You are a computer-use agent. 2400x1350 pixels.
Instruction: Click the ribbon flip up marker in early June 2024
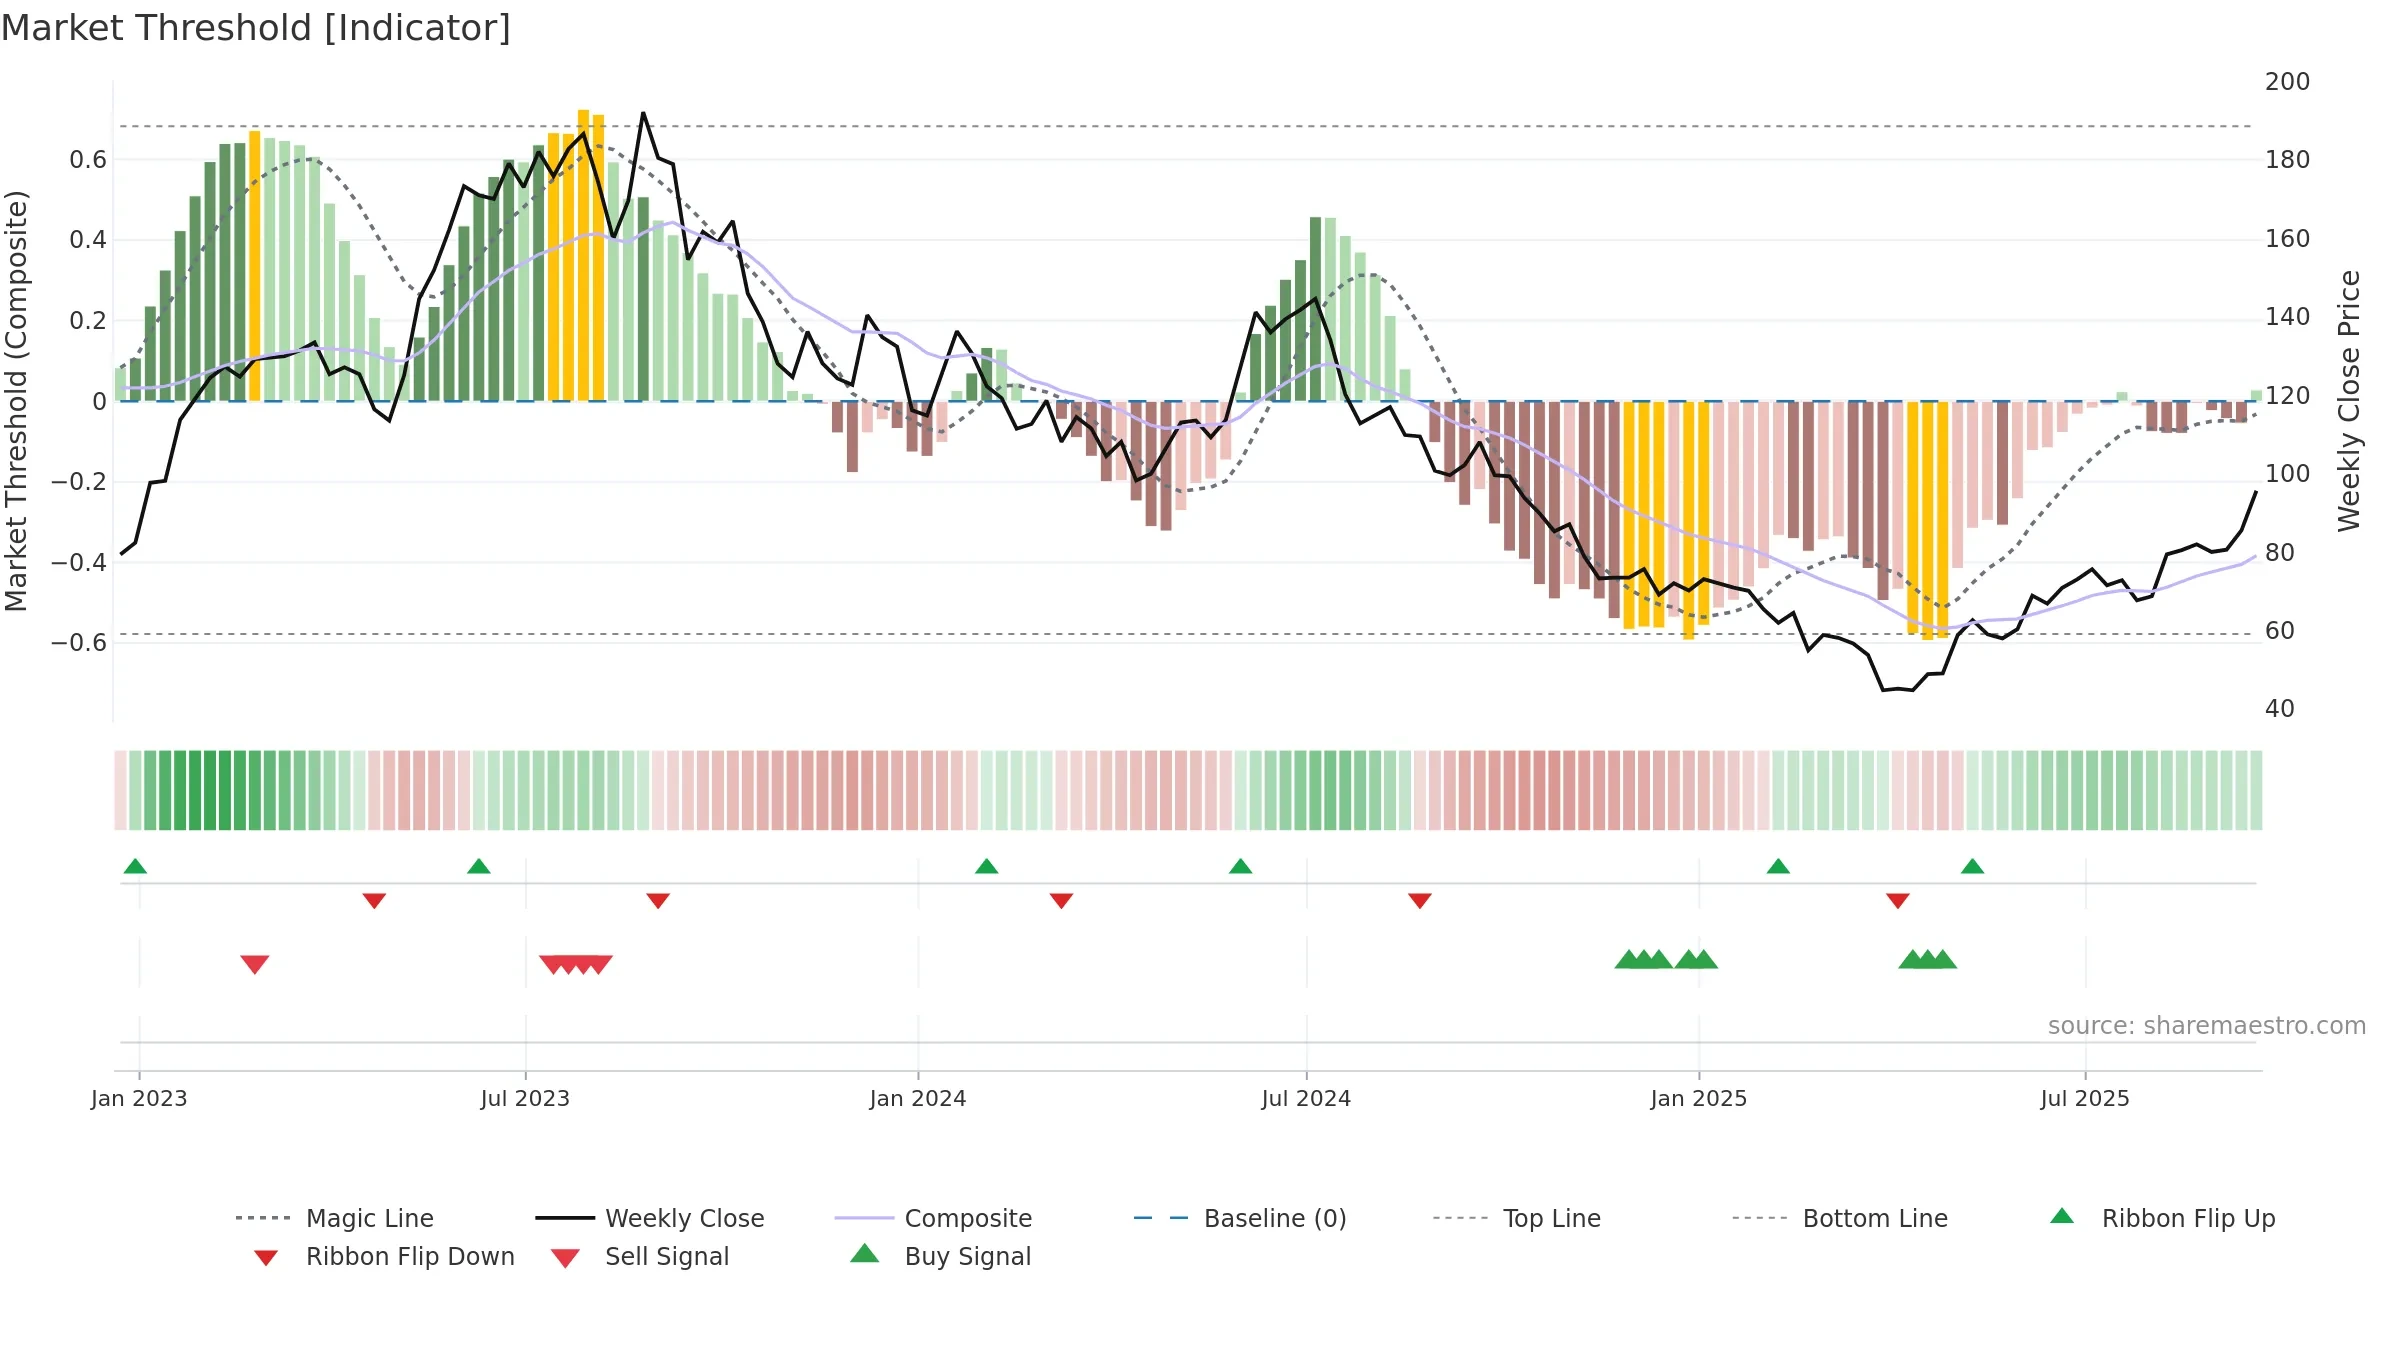(x=1241, y=866)
